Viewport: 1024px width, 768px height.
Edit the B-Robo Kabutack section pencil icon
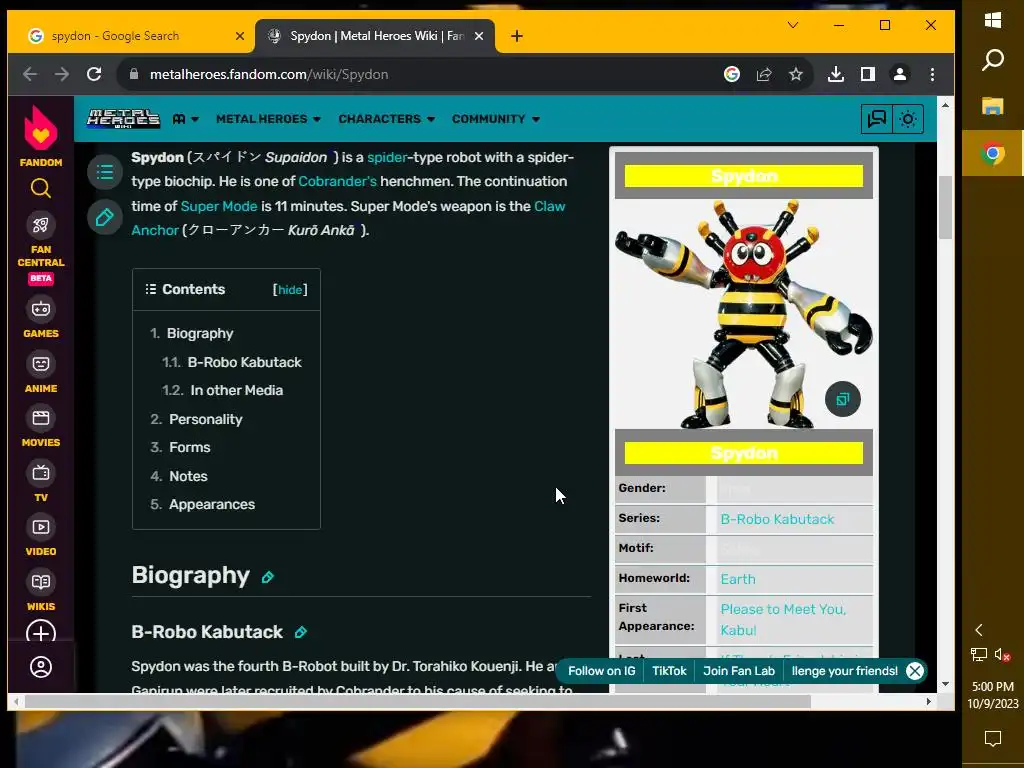click(x=300, y=632)
